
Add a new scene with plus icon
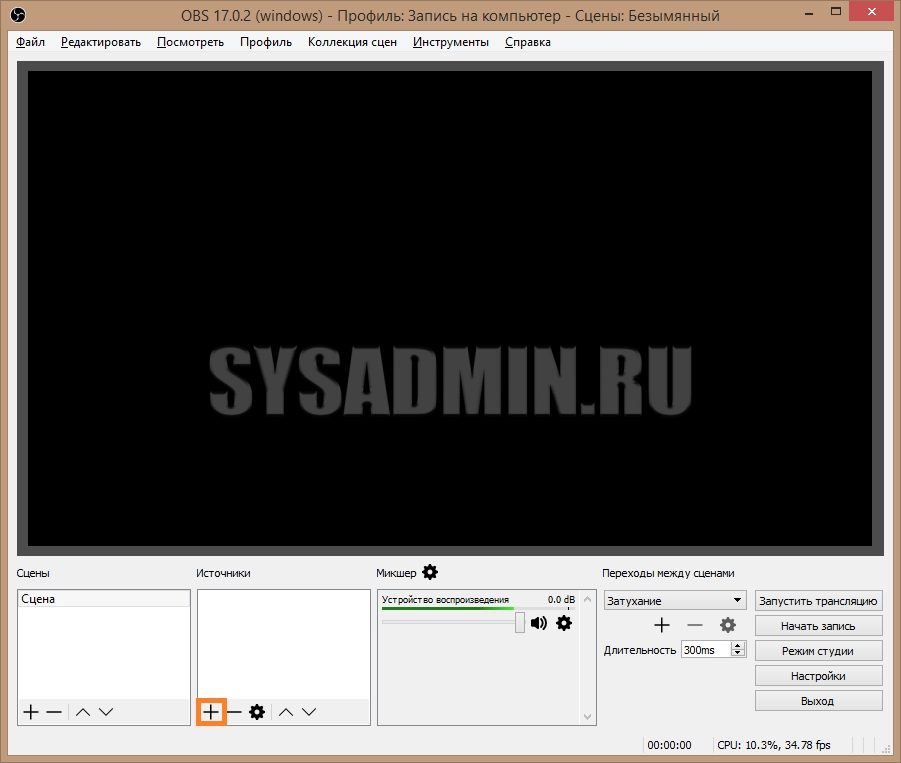coord(31,712)
